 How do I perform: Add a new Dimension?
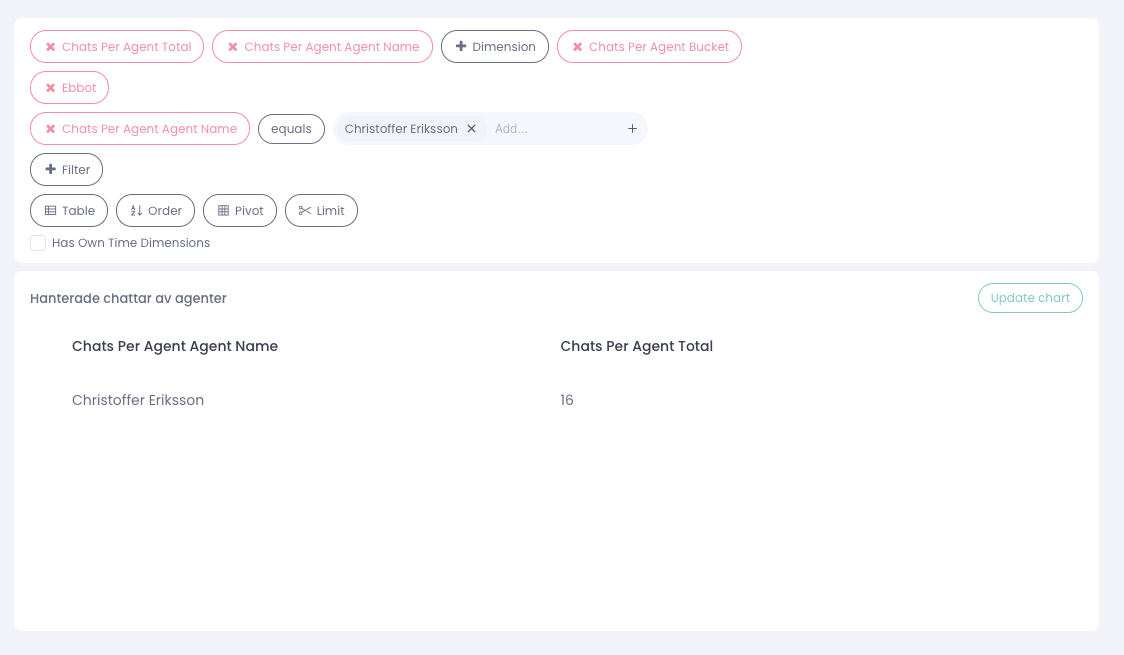(495, 47)
